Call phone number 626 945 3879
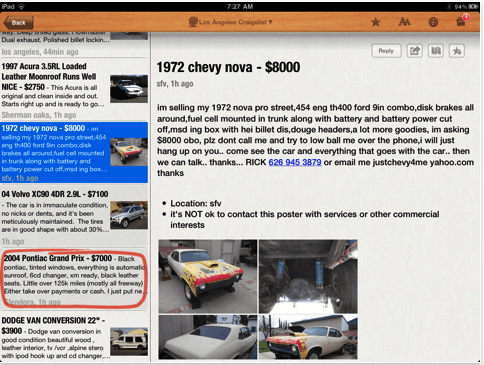 [x=295, y=162]
